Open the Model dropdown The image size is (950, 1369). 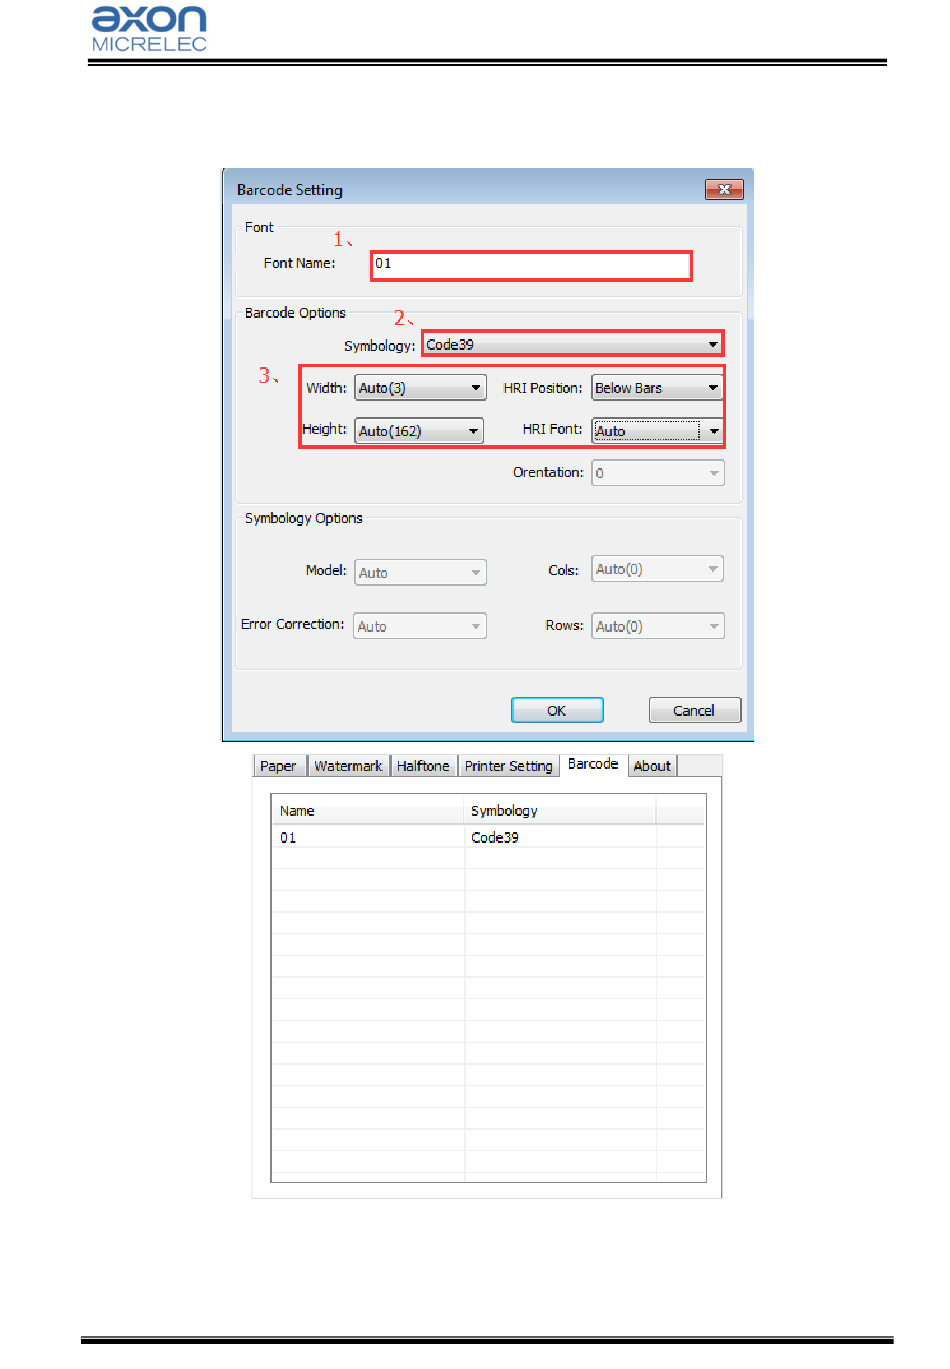click(x=420, y=572)
